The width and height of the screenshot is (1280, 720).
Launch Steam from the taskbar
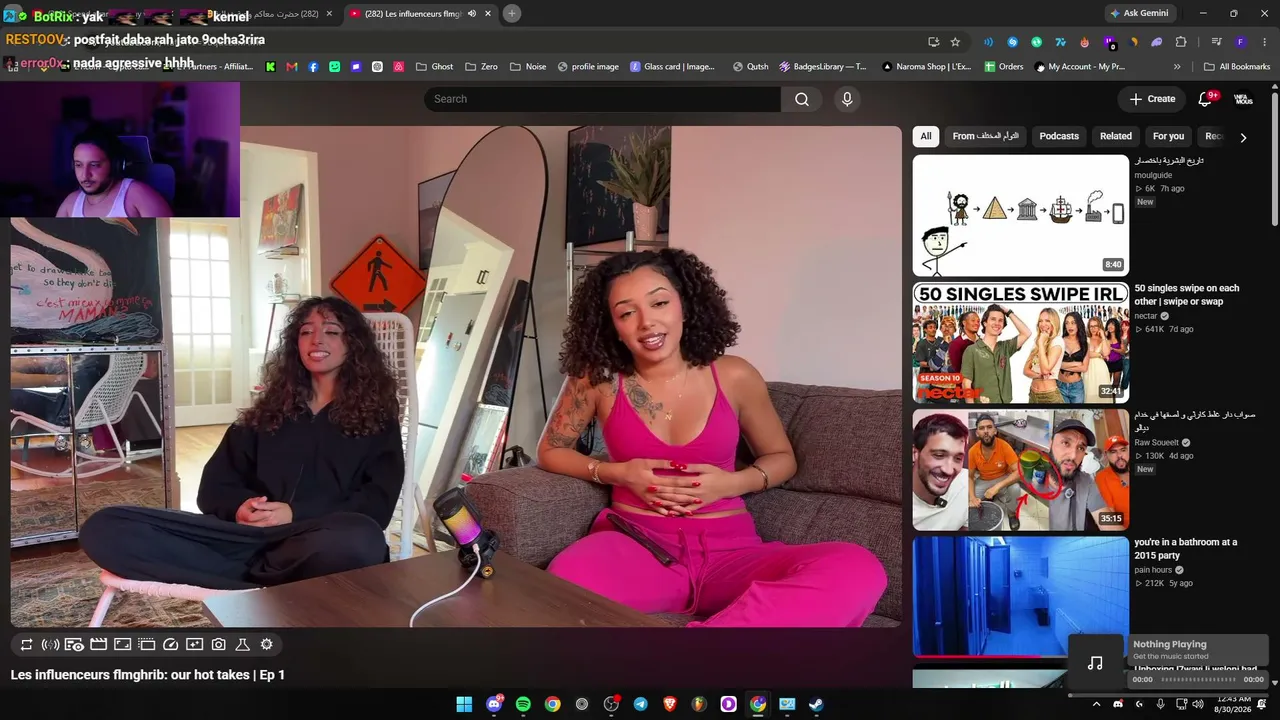coord(816,704)
